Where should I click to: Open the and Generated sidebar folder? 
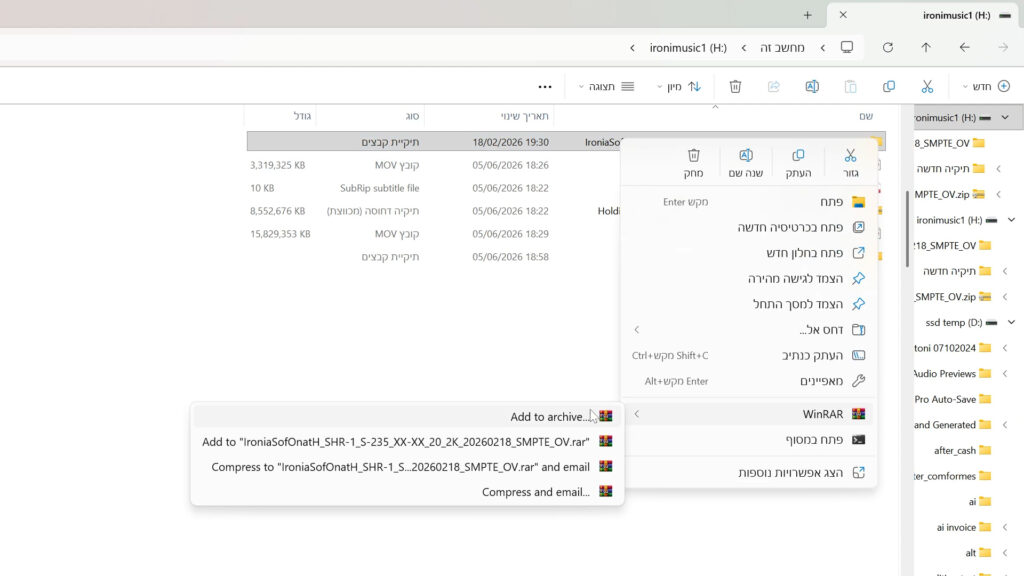[x=952, y=424]
